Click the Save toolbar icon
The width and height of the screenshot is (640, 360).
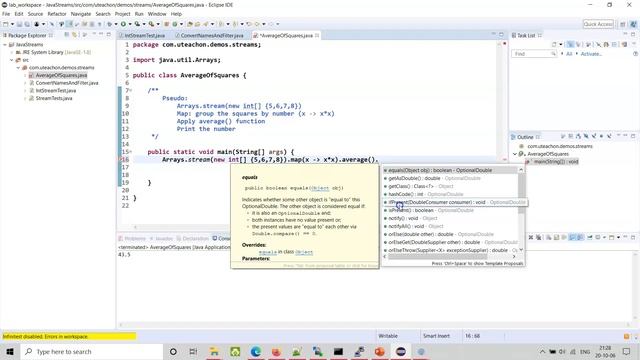click(x=19, y=24)
